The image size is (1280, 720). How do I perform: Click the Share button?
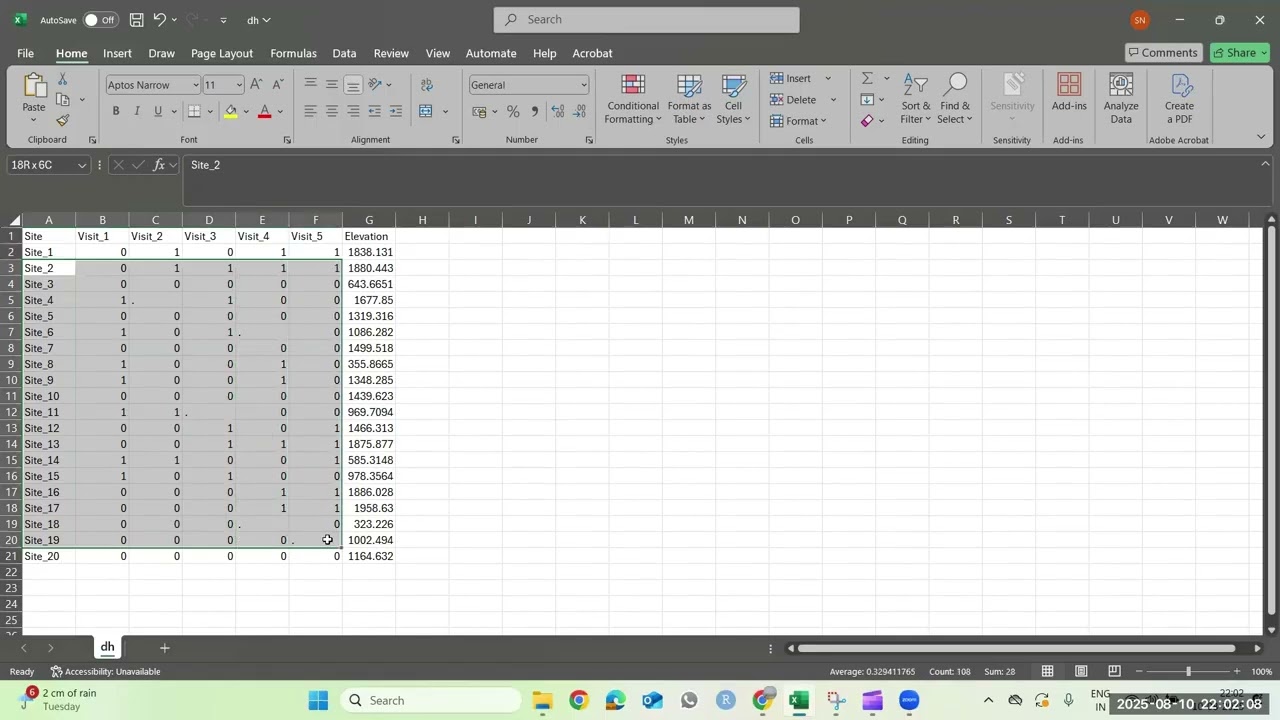coord(1239,53)
